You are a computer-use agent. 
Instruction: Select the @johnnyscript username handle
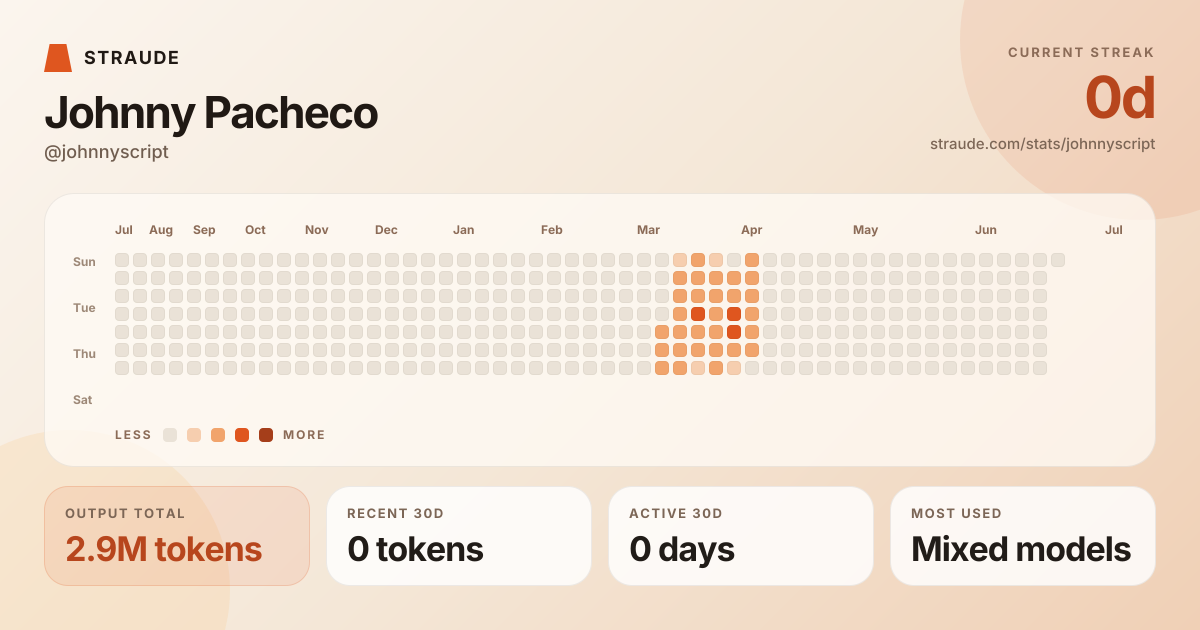pyautogui.click(x=106, y=152)
